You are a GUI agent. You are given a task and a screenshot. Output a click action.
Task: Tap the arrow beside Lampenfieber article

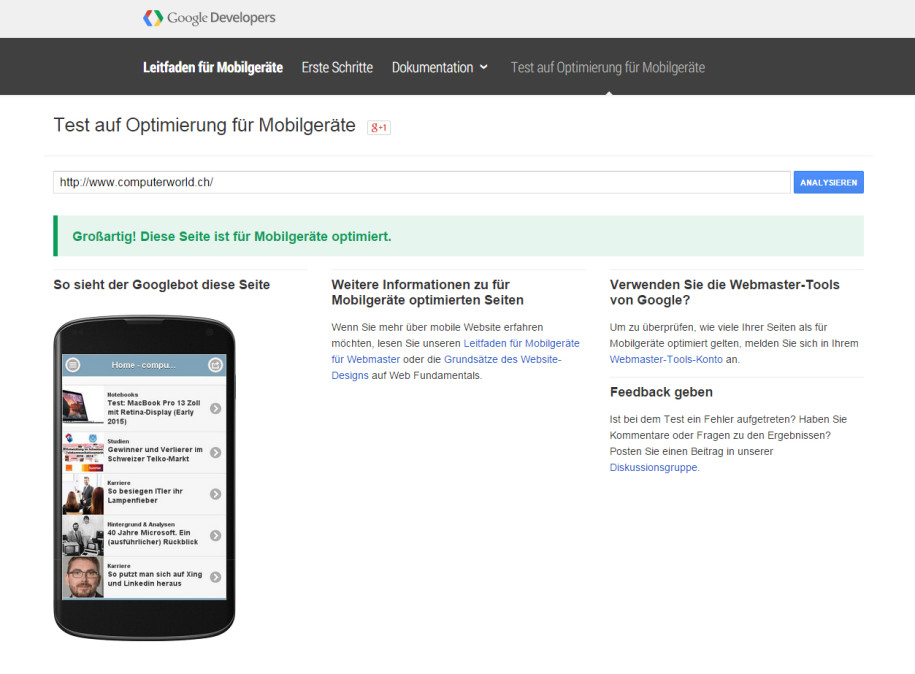[x=215, y=494]
